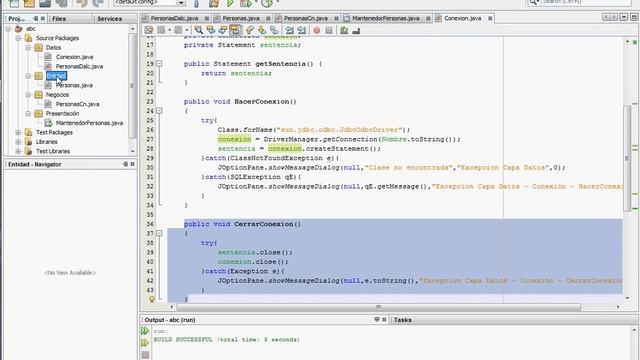Start macro recording with red circle icon
The height and width of the screenshot is (360, 640).
tap(317, 30)
